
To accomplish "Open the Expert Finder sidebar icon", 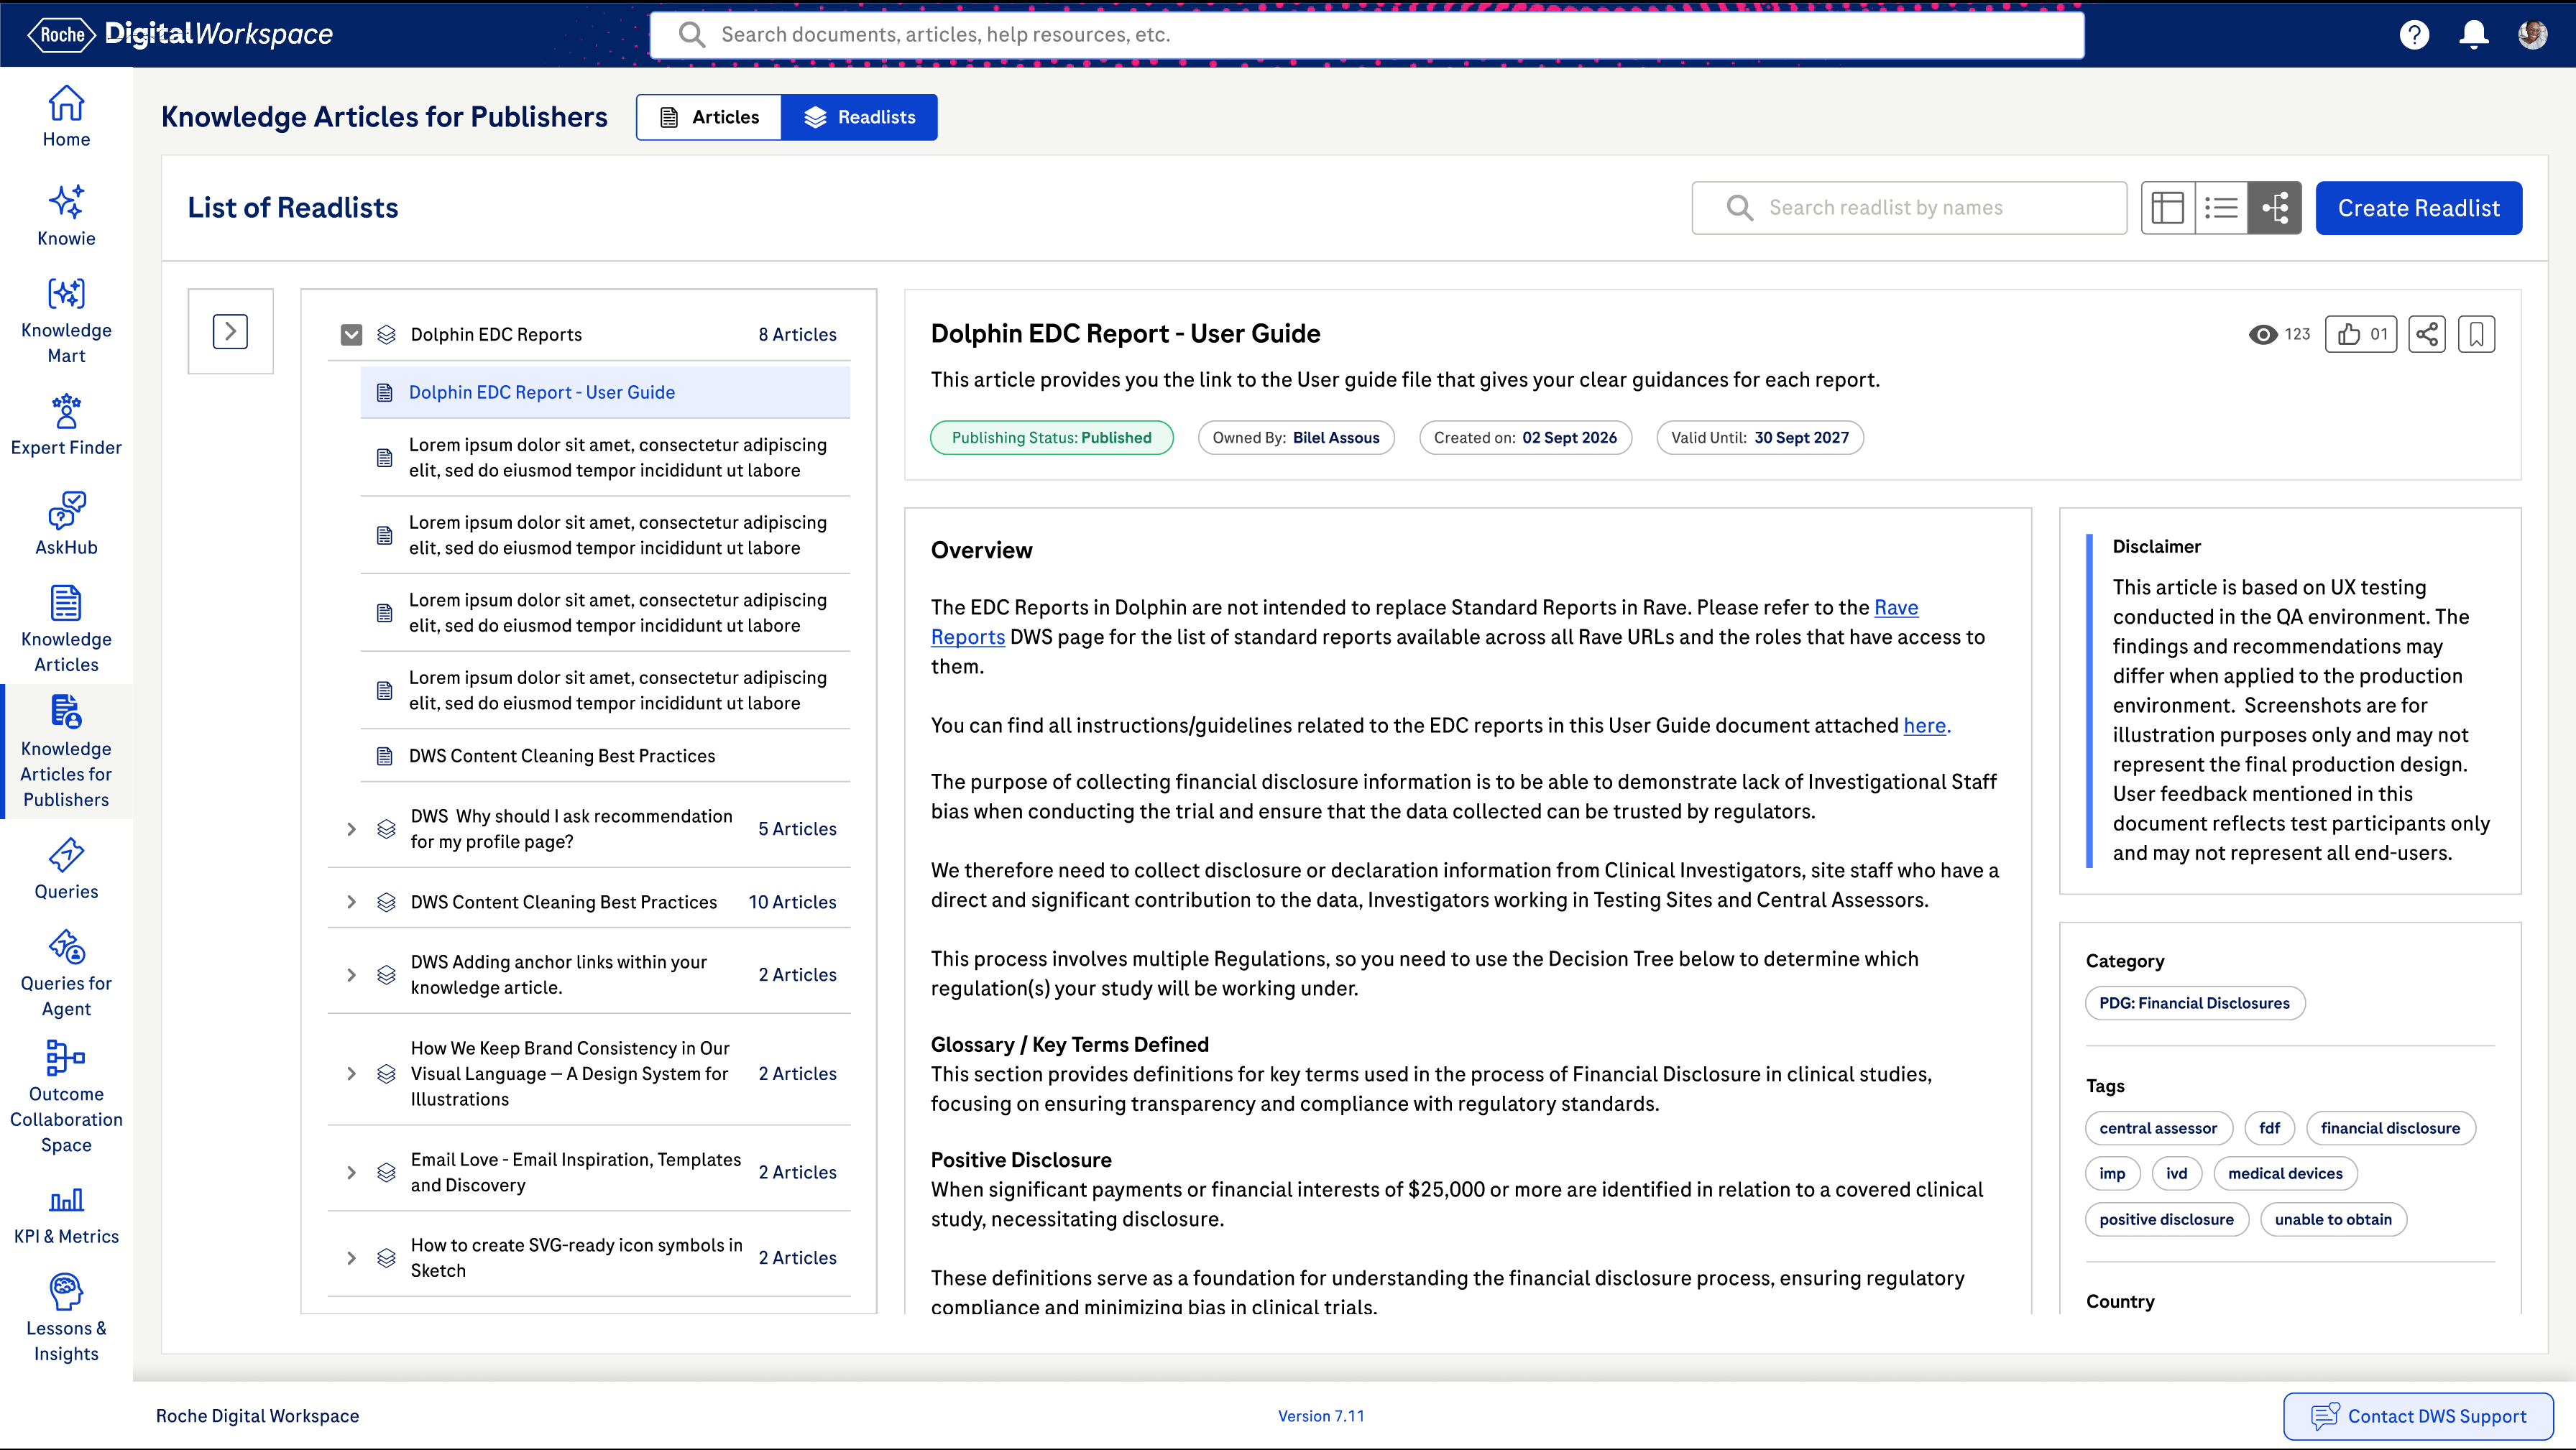I will 66,425.
